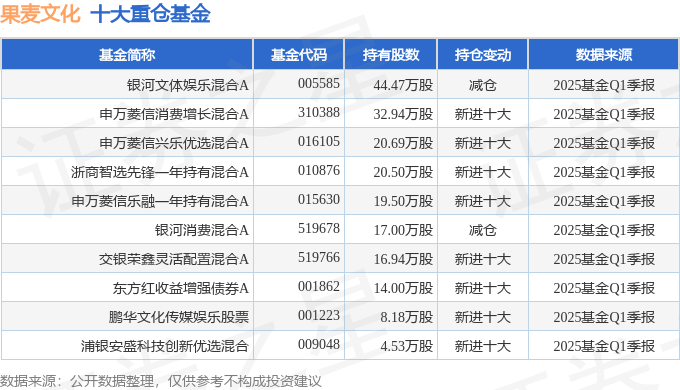Select fund code 016105

pos(319,141)
